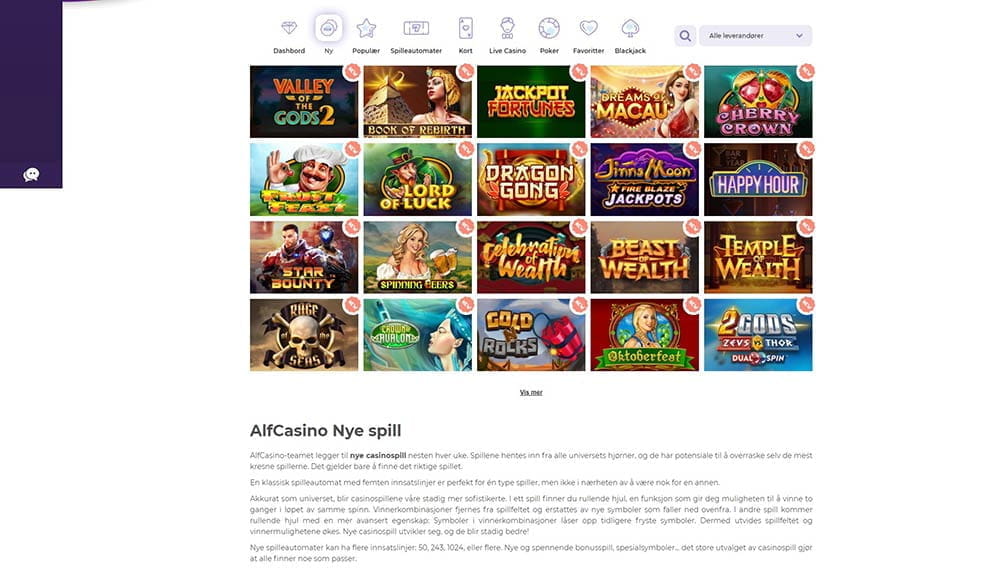Click the Vis mer link

point(531,393)
